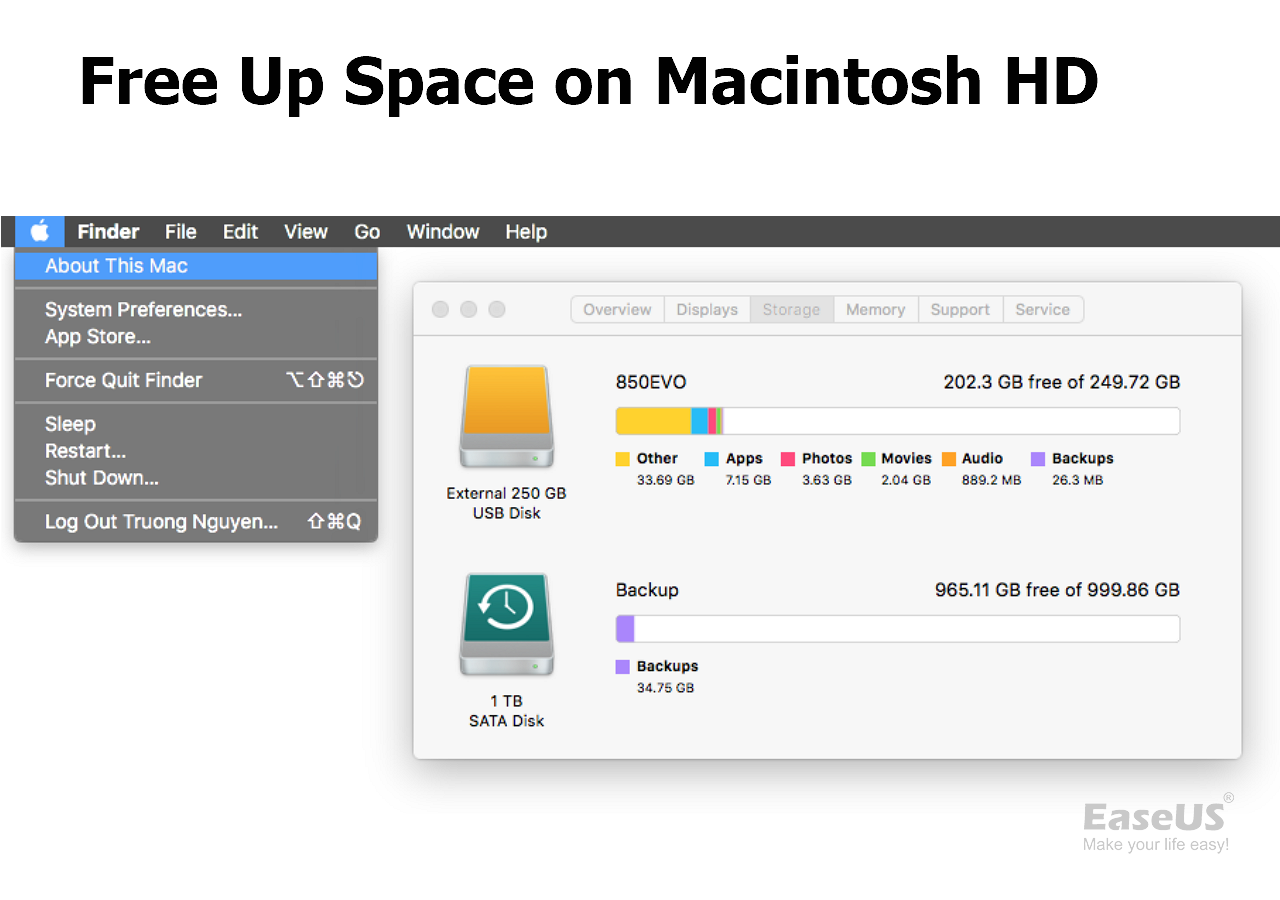Click the 2.04 GB Movies value

(x=906, y=480)
